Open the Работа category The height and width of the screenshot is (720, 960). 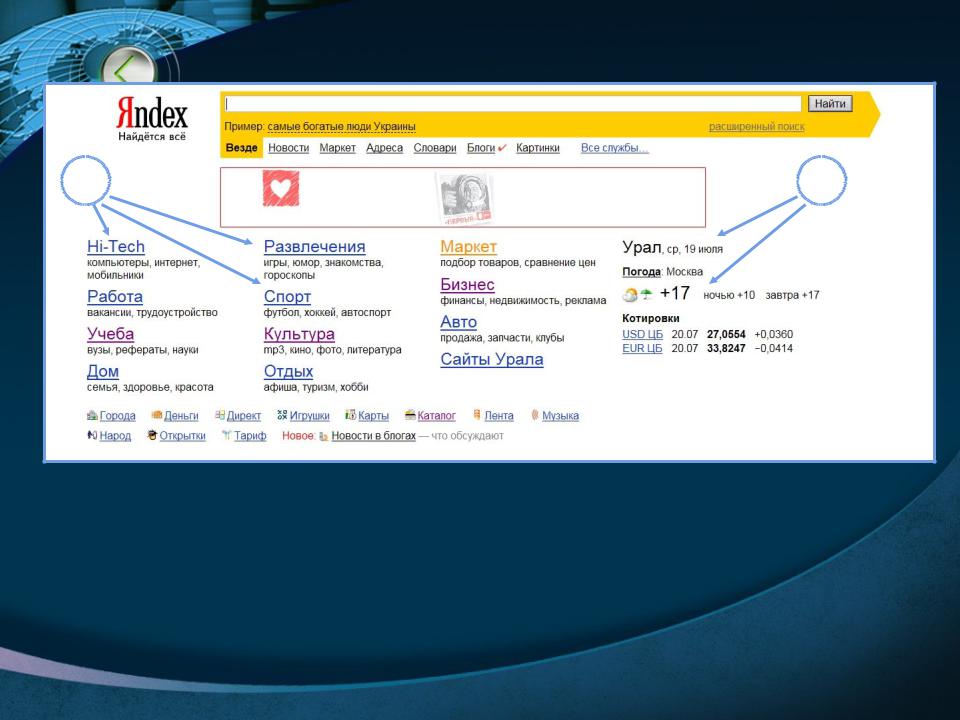tap(115, 296)
